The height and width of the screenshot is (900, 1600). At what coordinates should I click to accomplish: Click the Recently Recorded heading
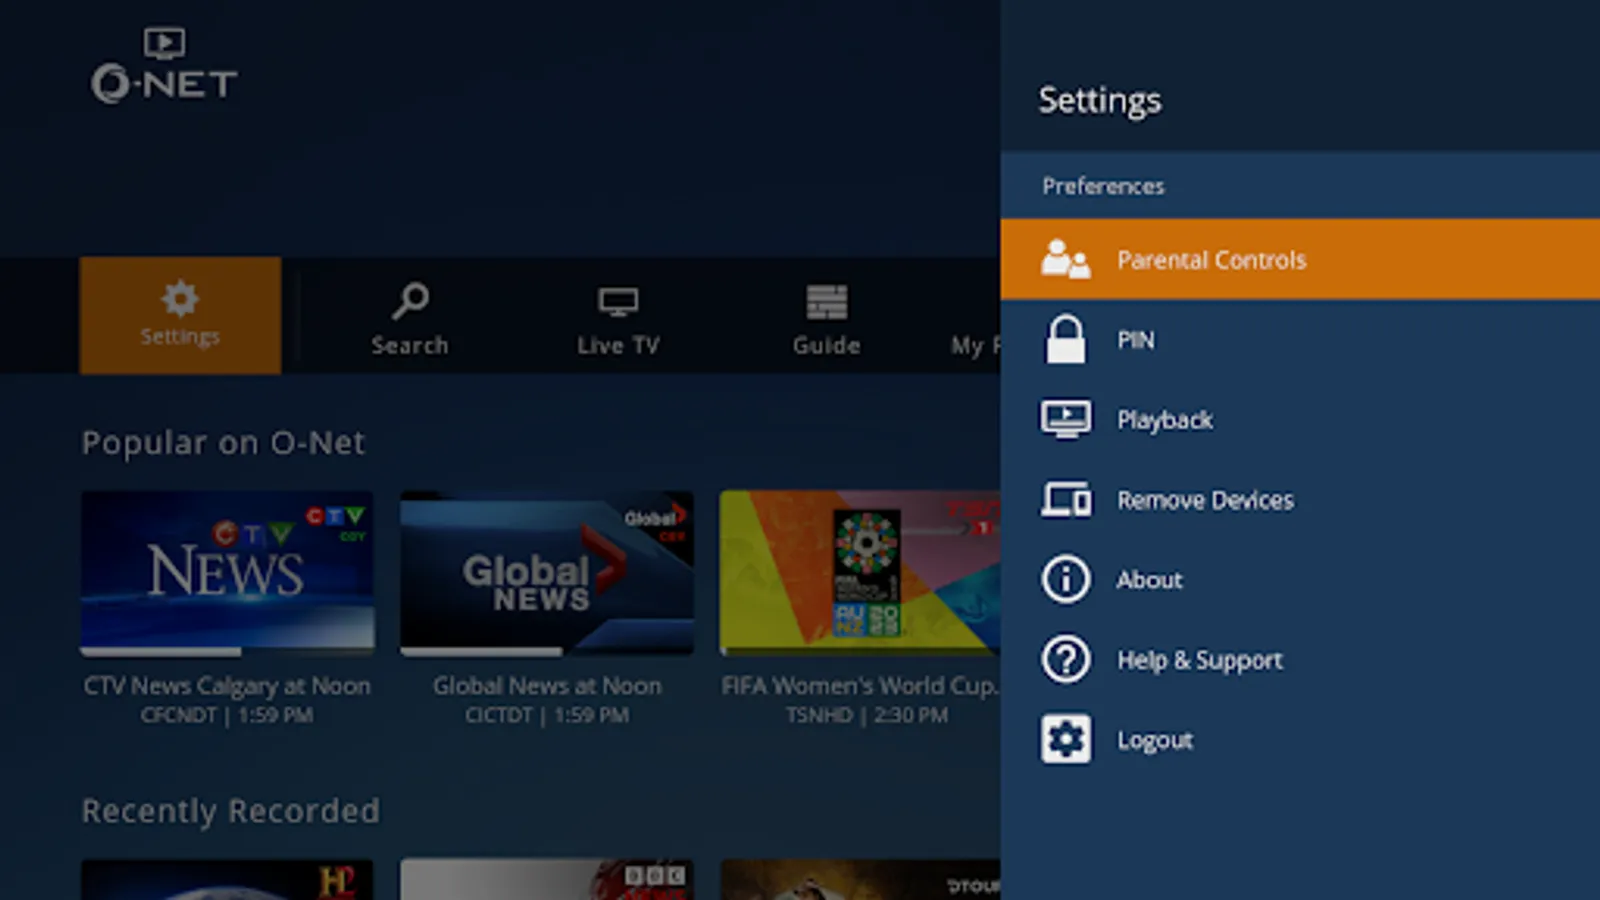pos(231,811)
